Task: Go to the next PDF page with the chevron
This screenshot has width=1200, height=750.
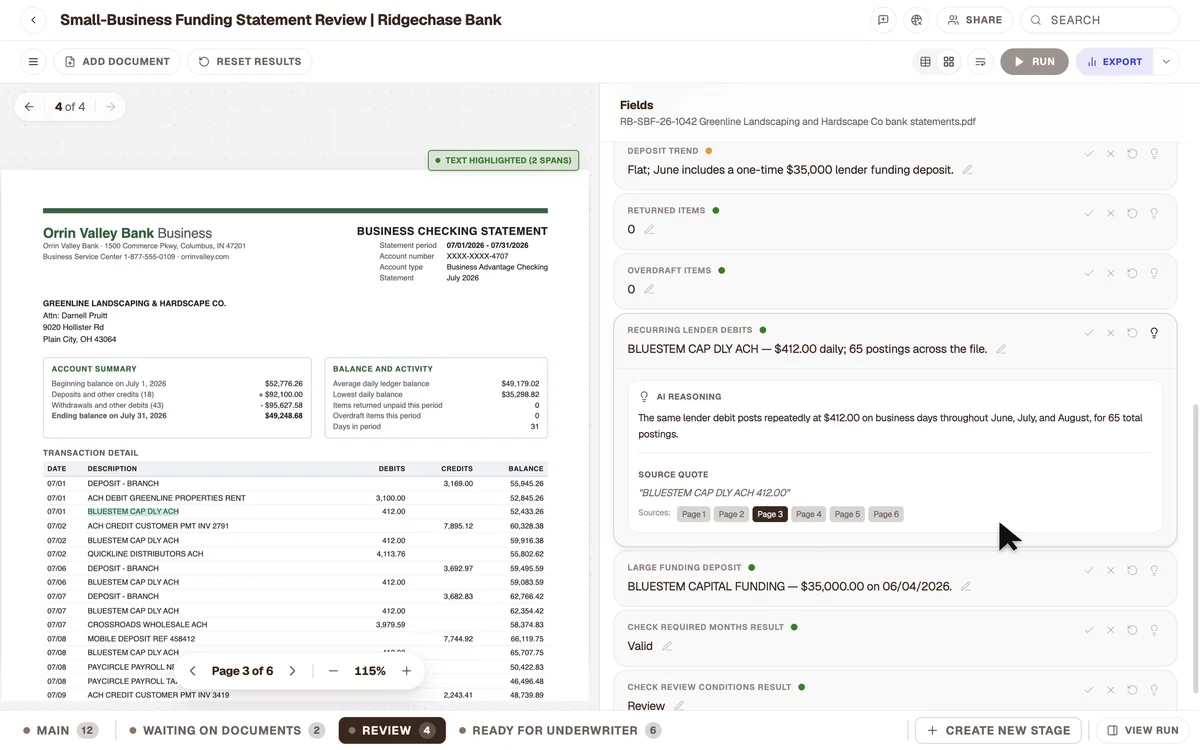Action: [x=292, y=671]
